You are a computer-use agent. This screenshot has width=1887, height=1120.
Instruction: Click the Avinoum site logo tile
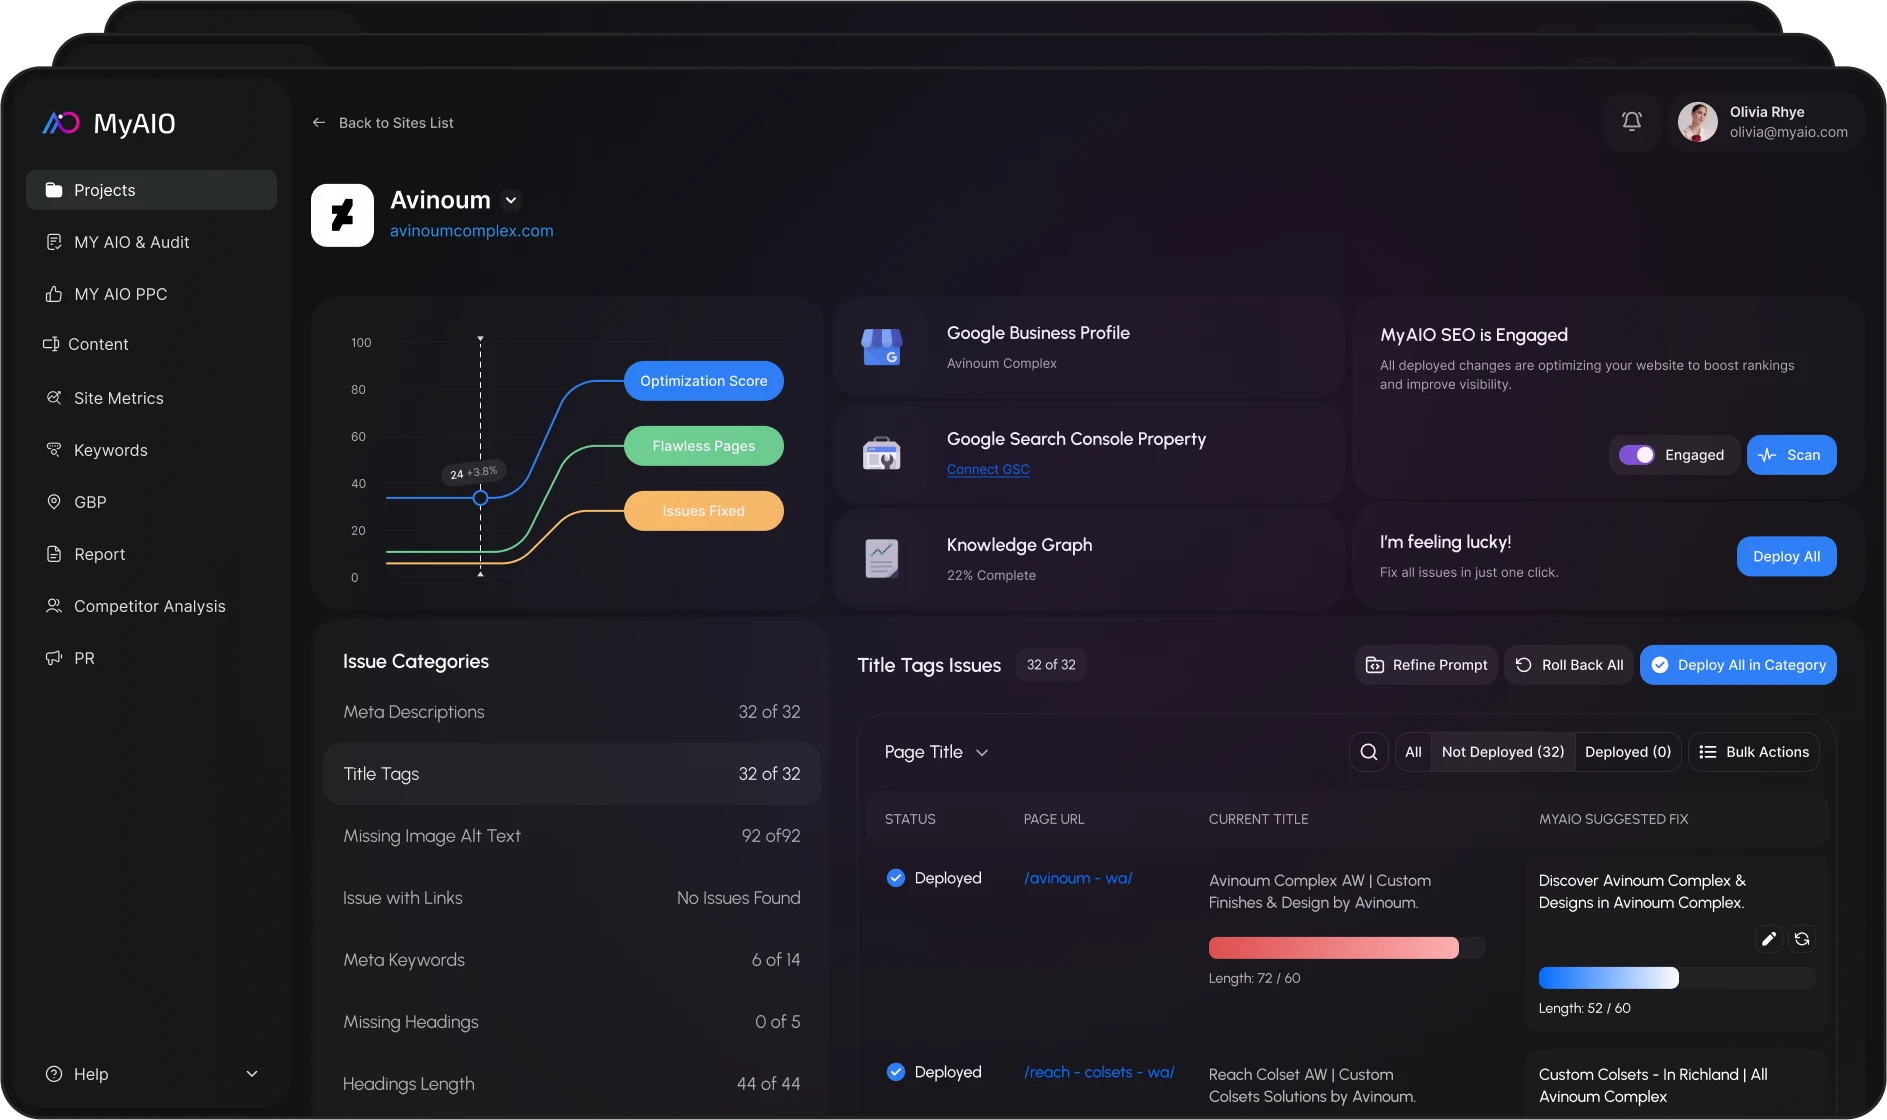coord(342,215)
